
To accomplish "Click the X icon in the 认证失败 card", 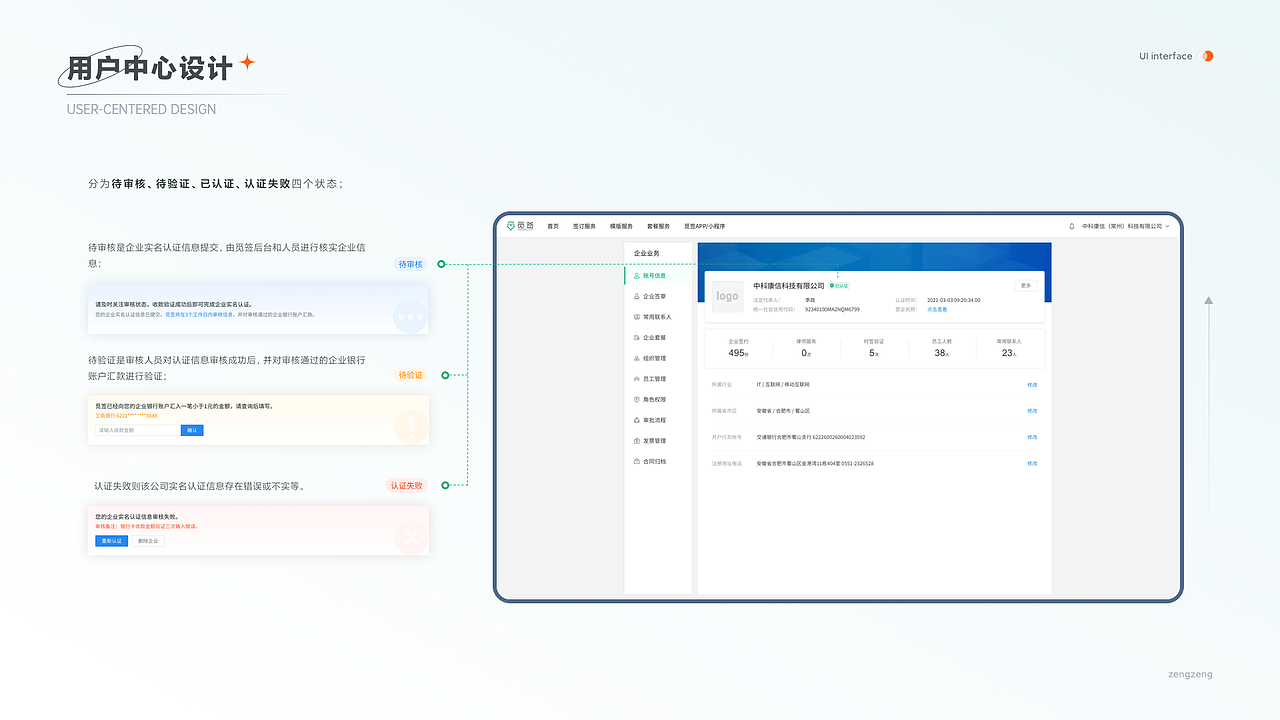I will pyautogui.click(x=411, y=538).
